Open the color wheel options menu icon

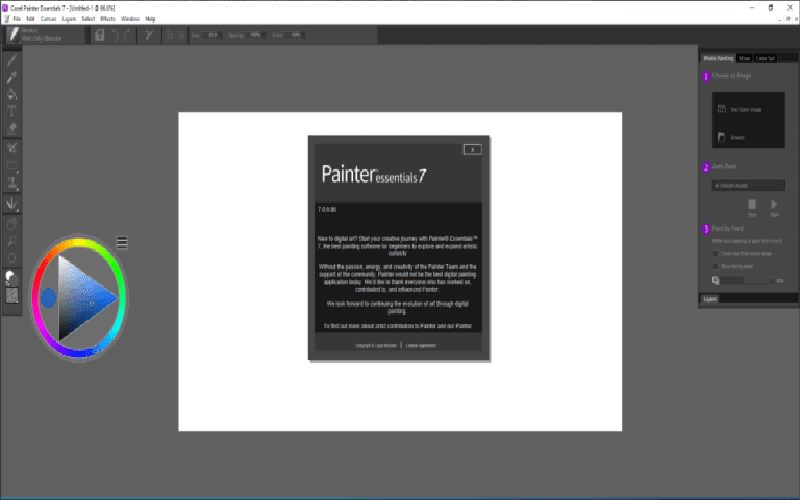click(122, 242)
